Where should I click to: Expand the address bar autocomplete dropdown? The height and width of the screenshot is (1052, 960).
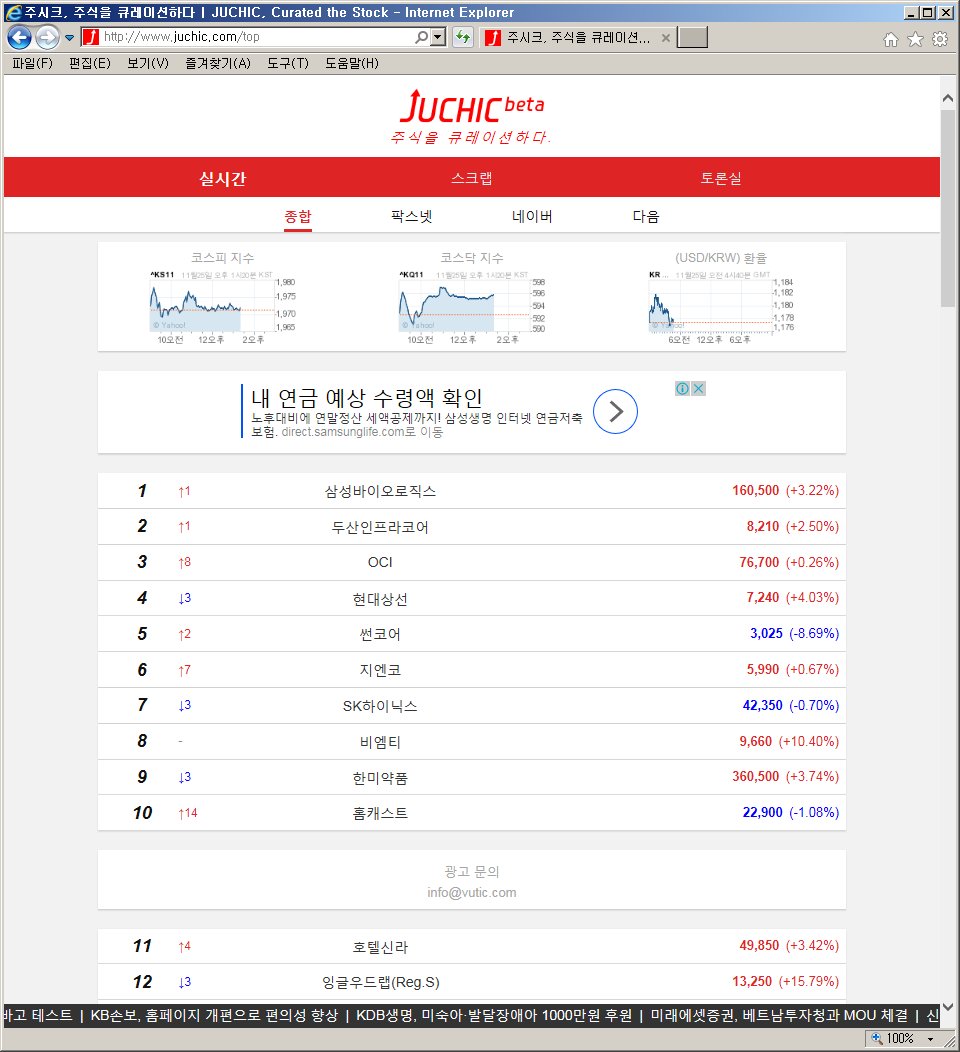click(x=438, y=37)
